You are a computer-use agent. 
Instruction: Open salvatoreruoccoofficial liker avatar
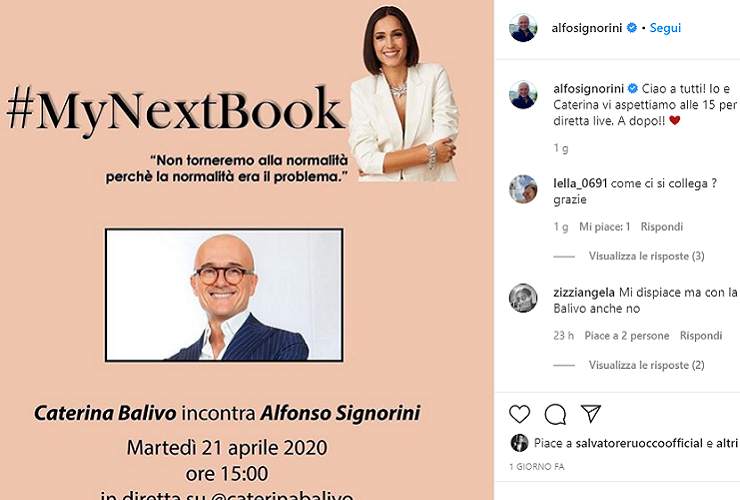pos(519,443)
